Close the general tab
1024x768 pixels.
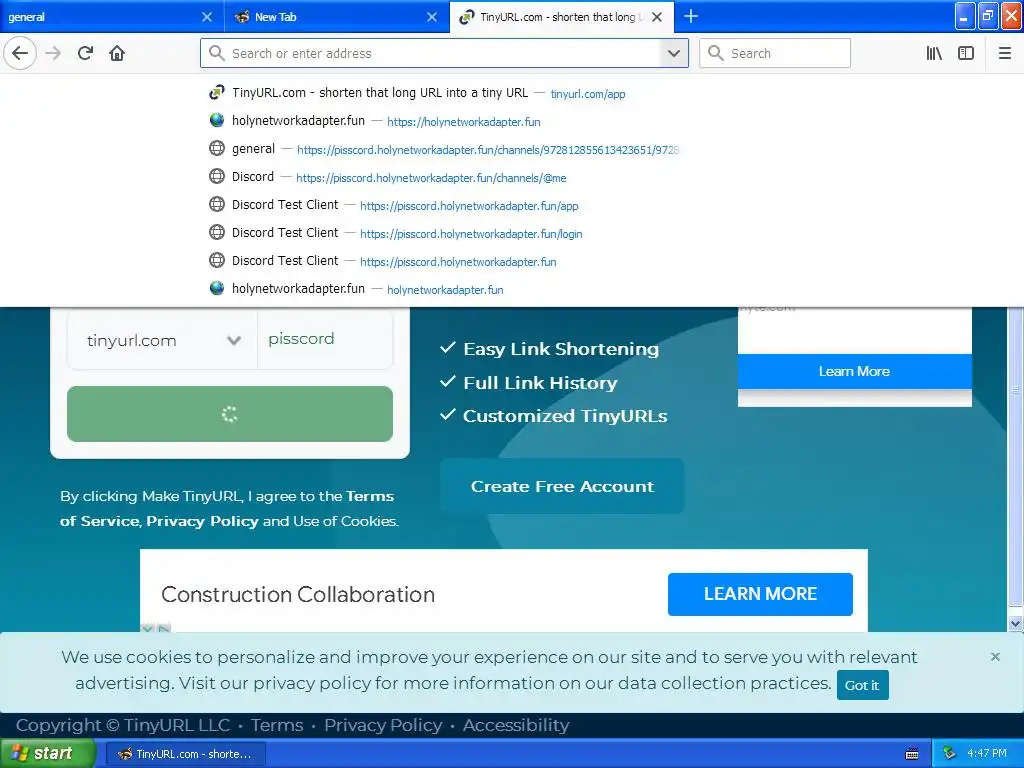(206, 17)
